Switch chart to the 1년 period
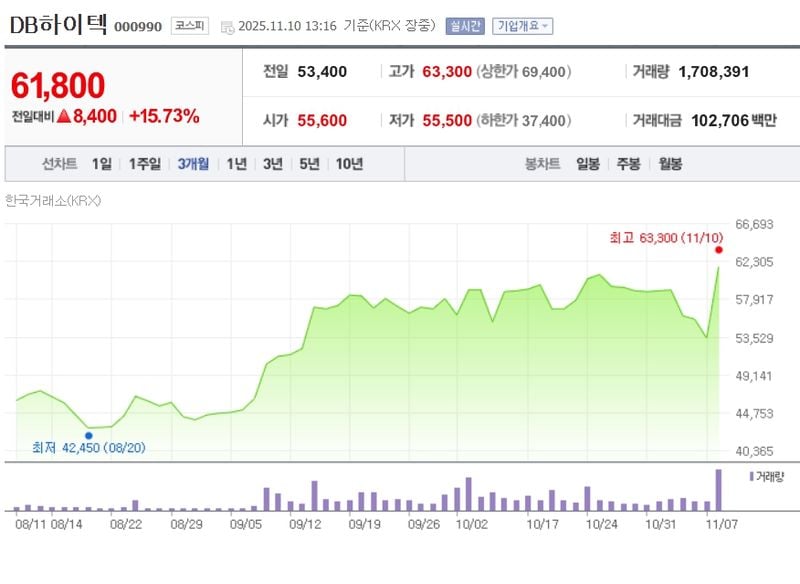This screenshot has height=584, width=800. coord(236,164)
